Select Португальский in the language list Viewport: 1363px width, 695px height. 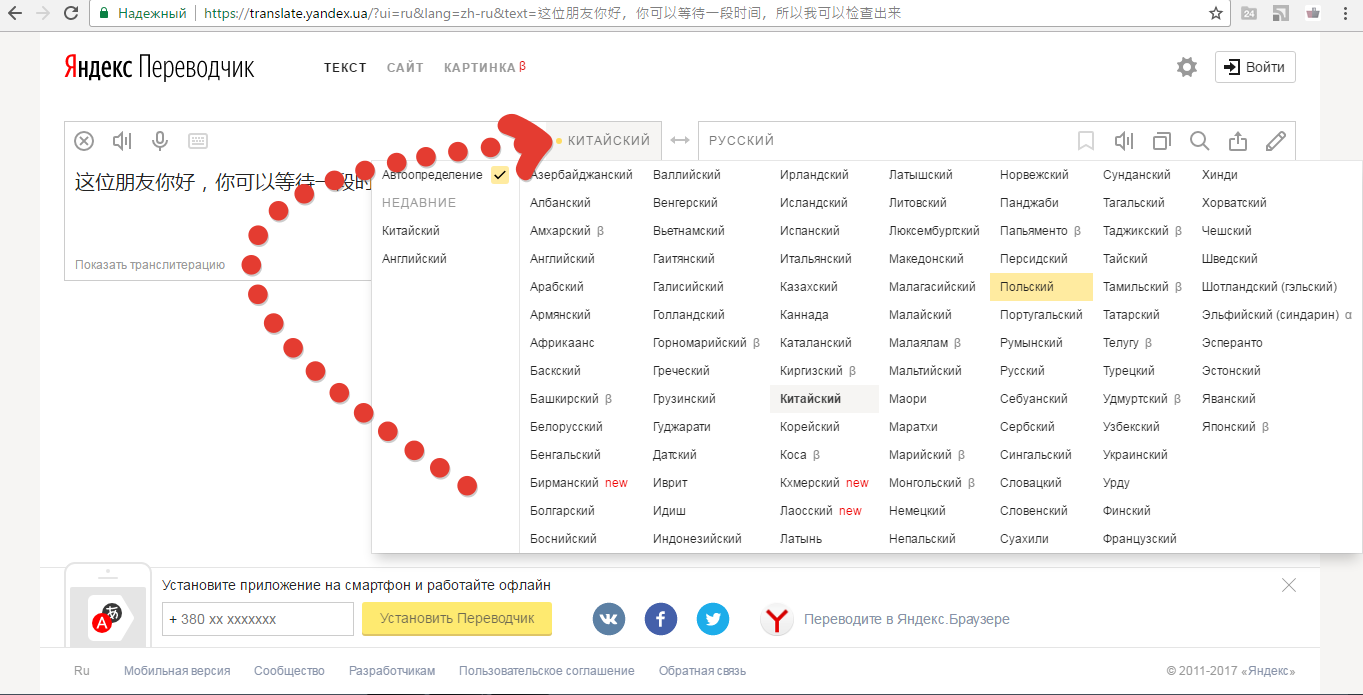click(x=1041, y=315)
